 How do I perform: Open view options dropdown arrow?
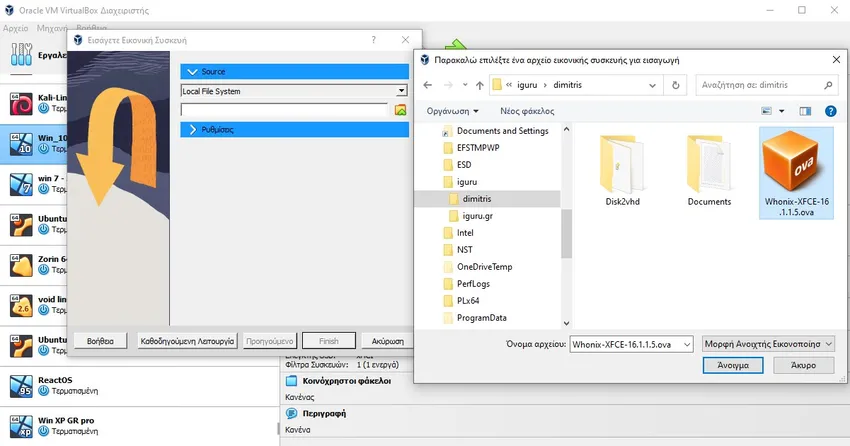point(782,111)
